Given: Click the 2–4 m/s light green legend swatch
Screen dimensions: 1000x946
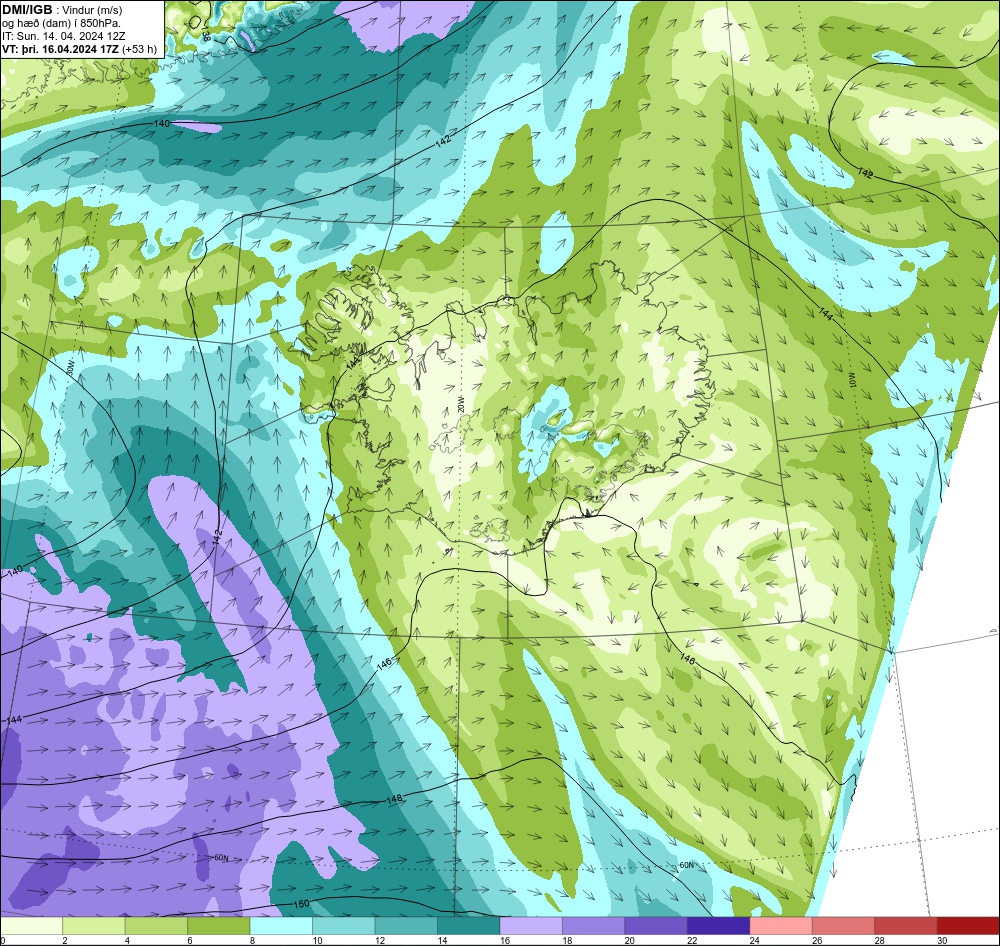Looking at the screenshot, I should tap(94, 926).
